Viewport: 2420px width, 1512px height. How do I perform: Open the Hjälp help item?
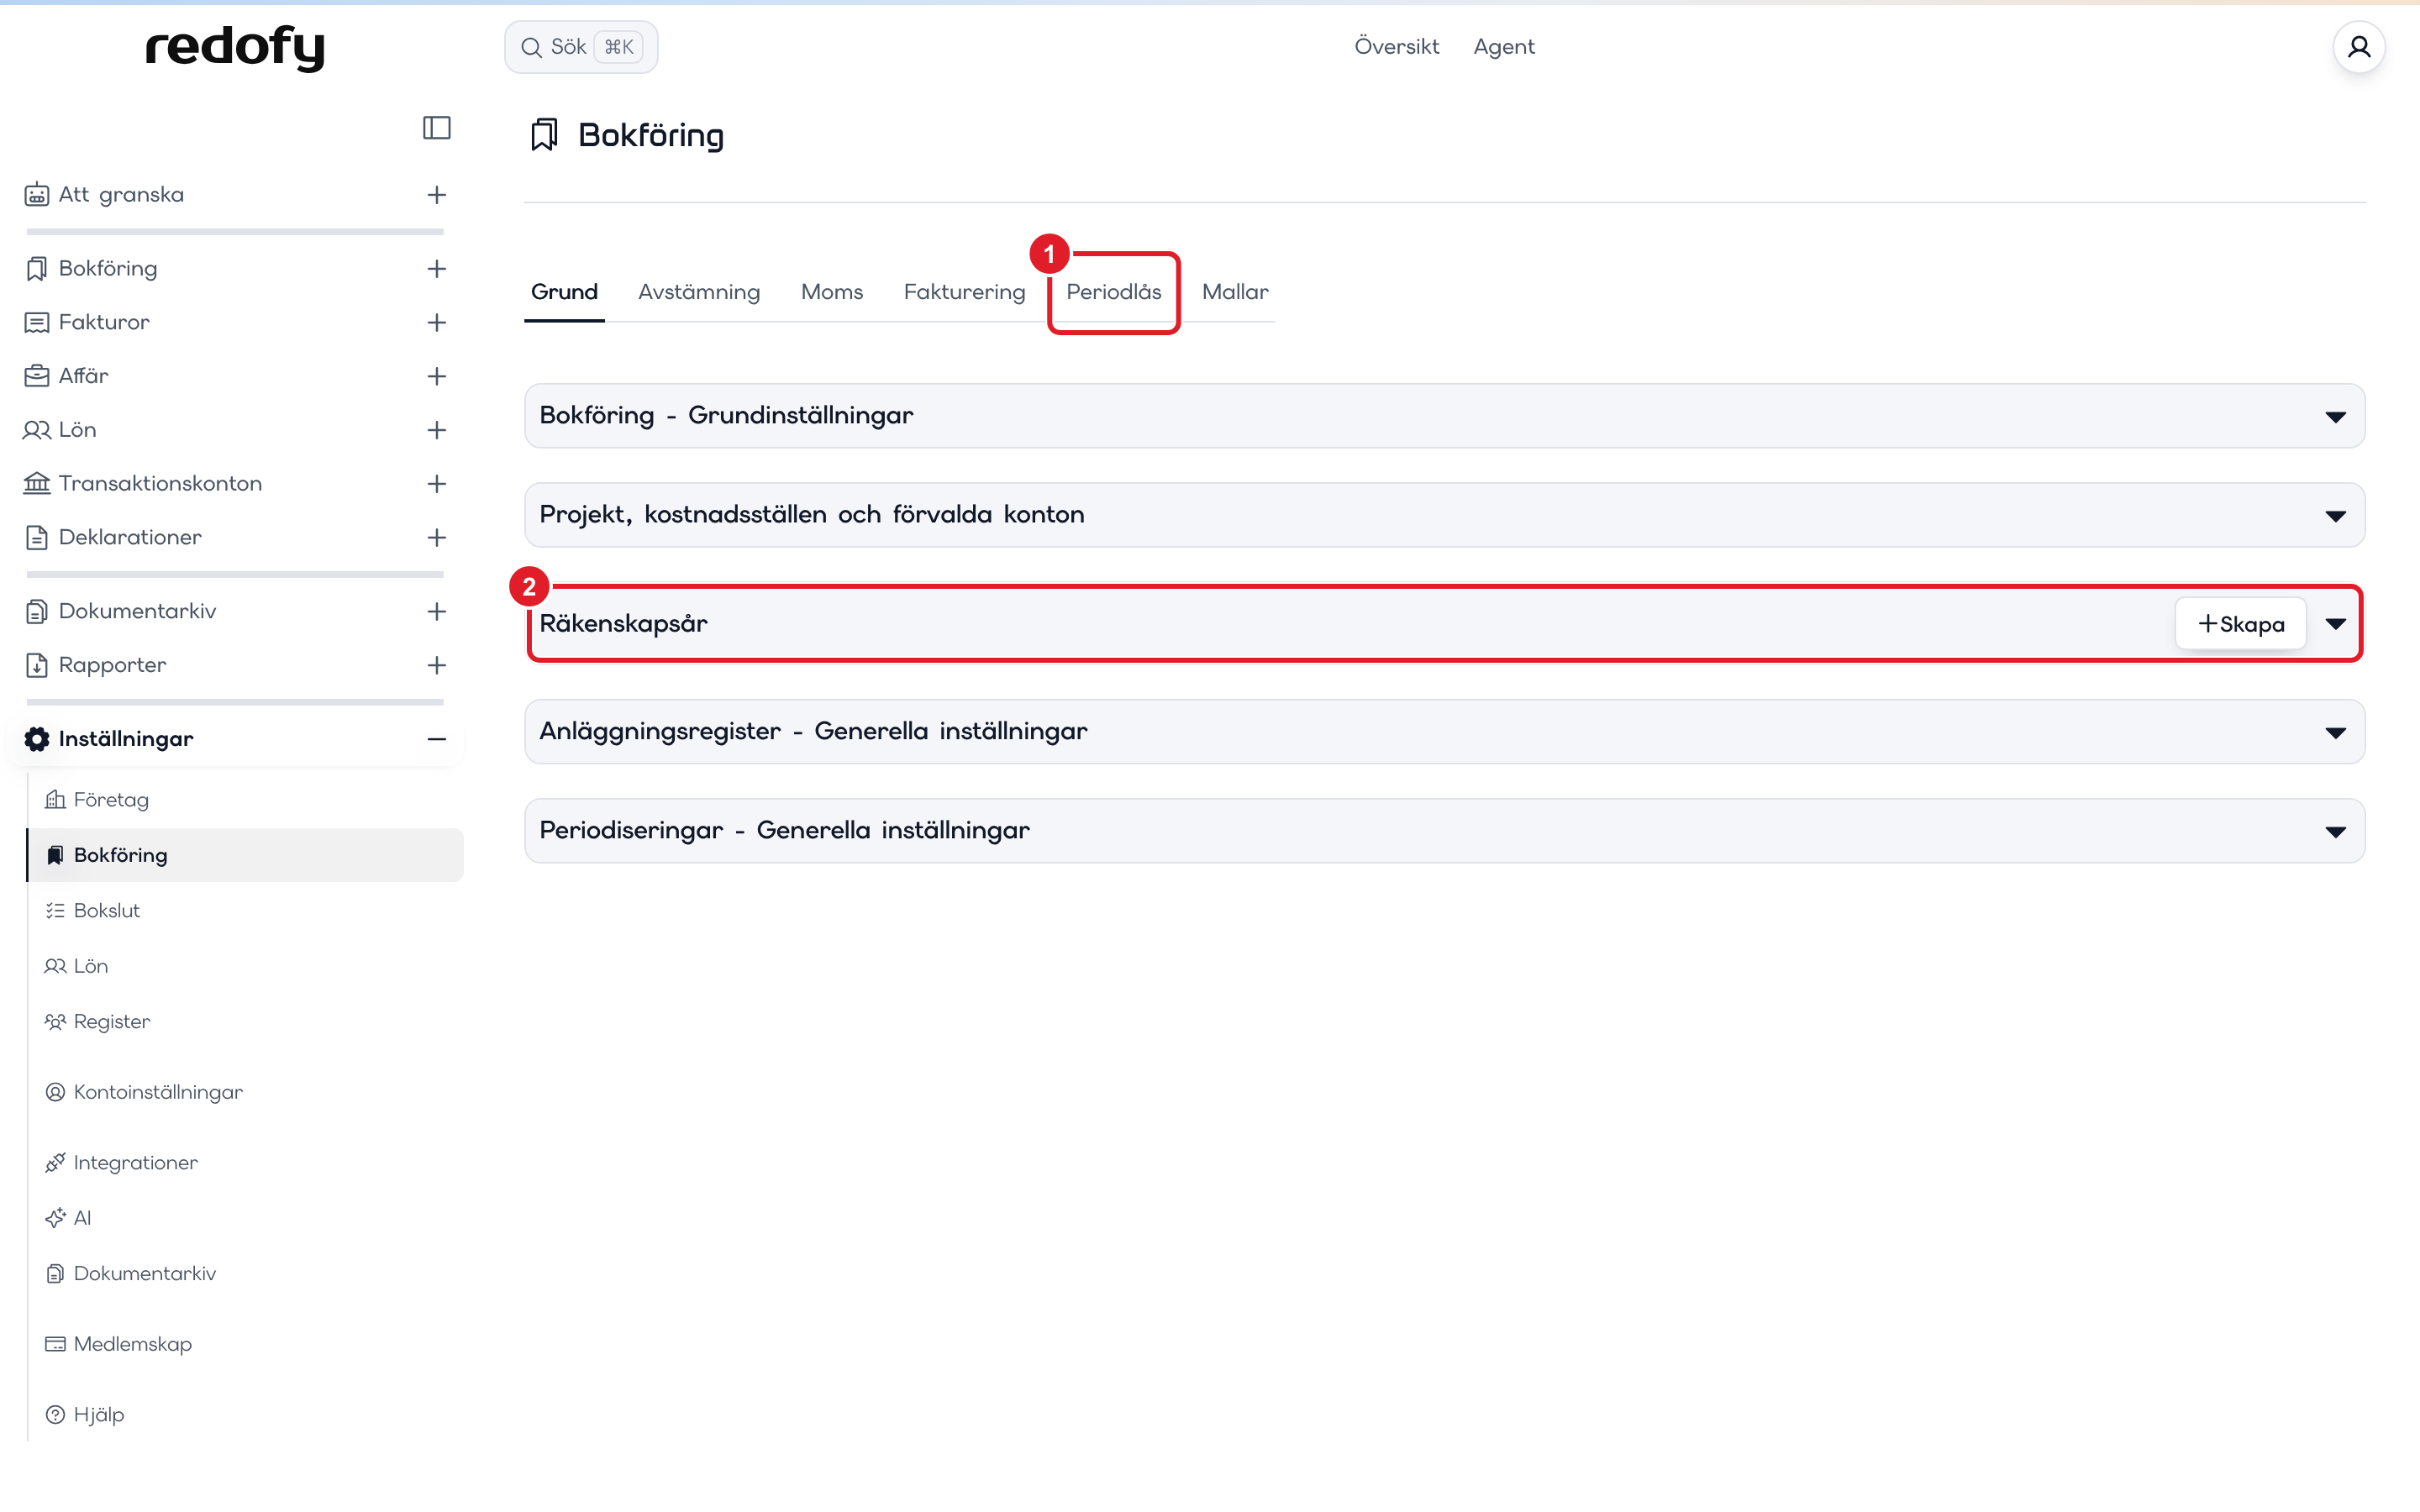[x=85, y=1414]
